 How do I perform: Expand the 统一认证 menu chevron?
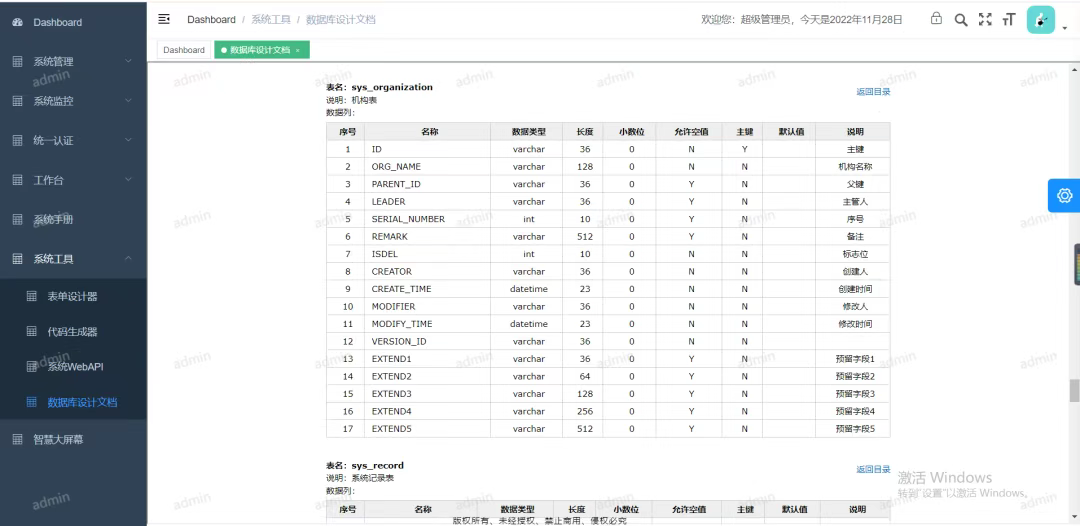click(128, 140)
